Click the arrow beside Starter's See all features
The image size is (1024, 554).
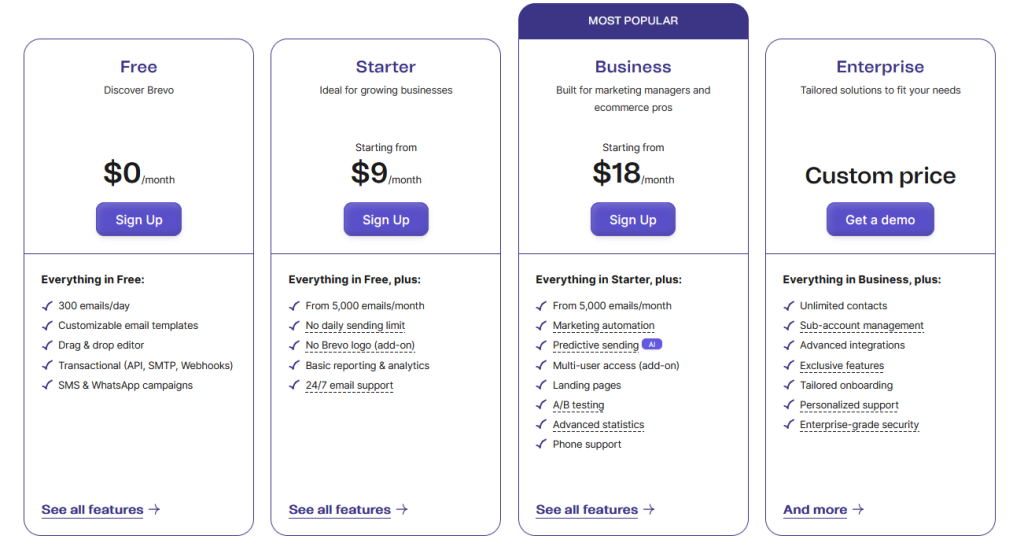click(402, 510)
